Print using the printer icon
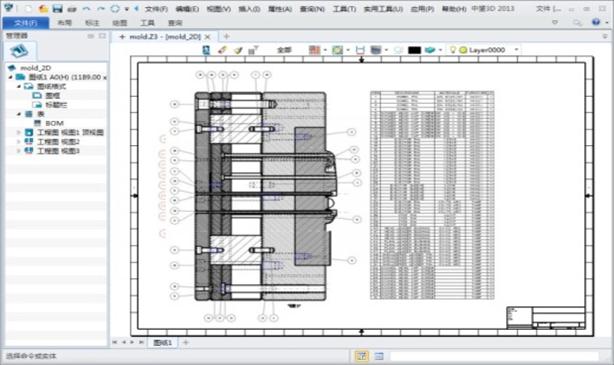Viewport: 614px width, 365px height. (72, 9)
